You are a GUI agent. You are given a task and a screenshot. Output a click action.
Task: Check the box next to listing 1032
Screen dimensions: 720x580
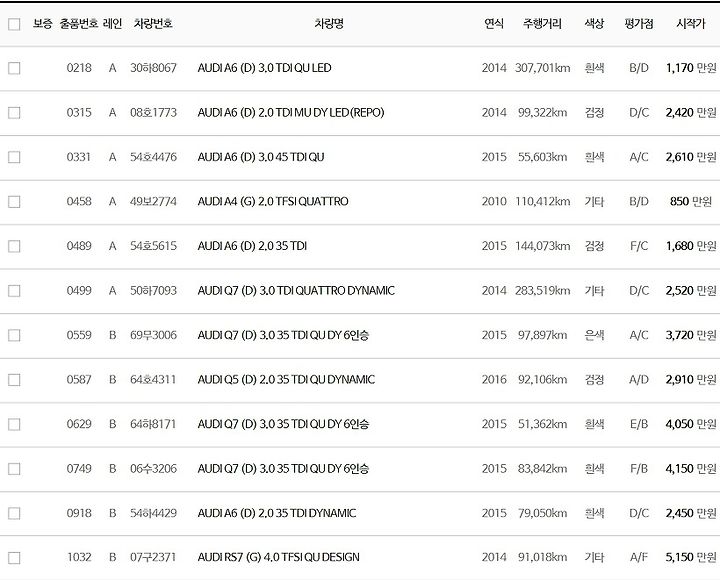tap(14, 558)
